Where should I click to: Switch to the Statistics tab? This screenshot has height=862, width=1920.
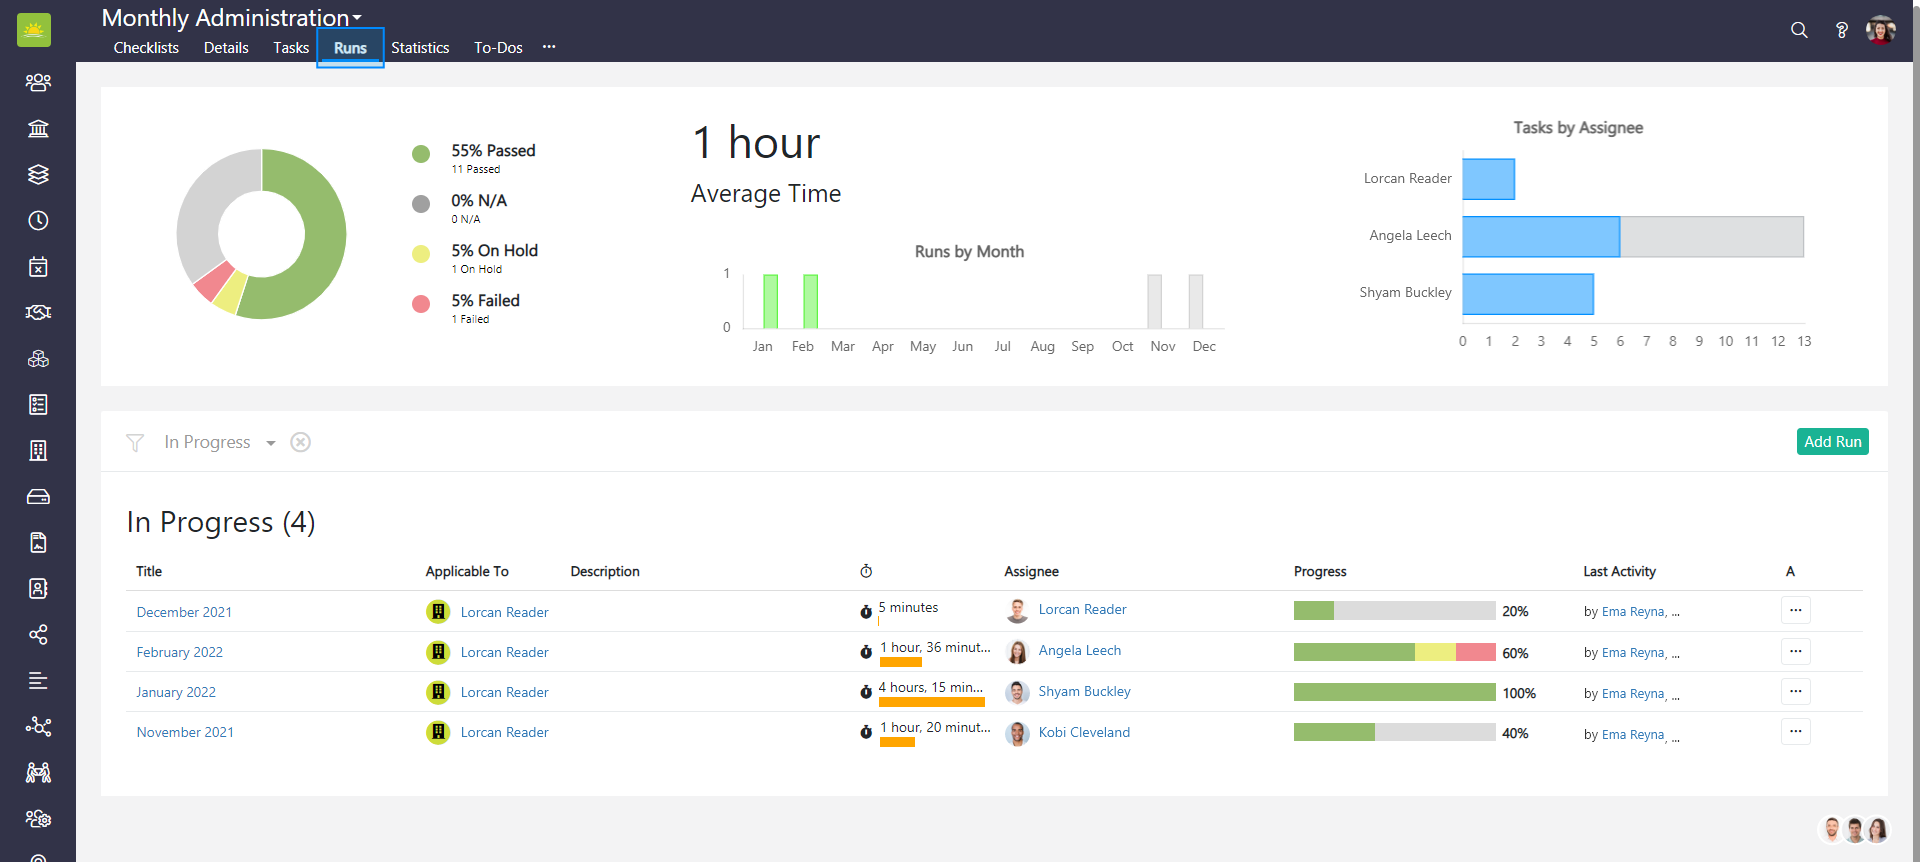(x=420, y=48)
